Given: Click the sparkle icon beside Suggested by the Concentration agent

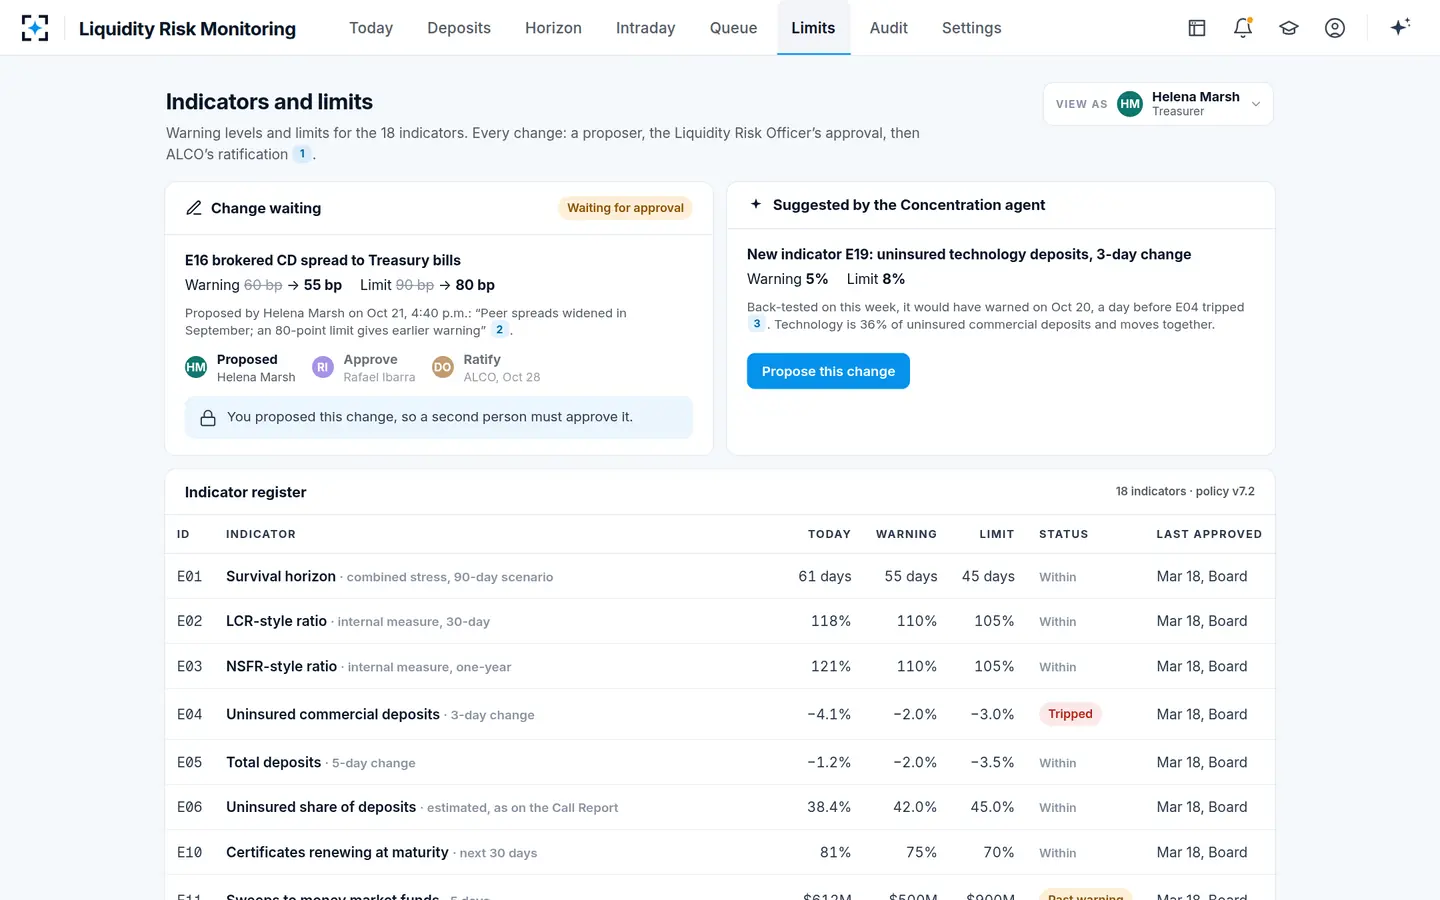Looking at the screenshot, I should coord(756,204).
